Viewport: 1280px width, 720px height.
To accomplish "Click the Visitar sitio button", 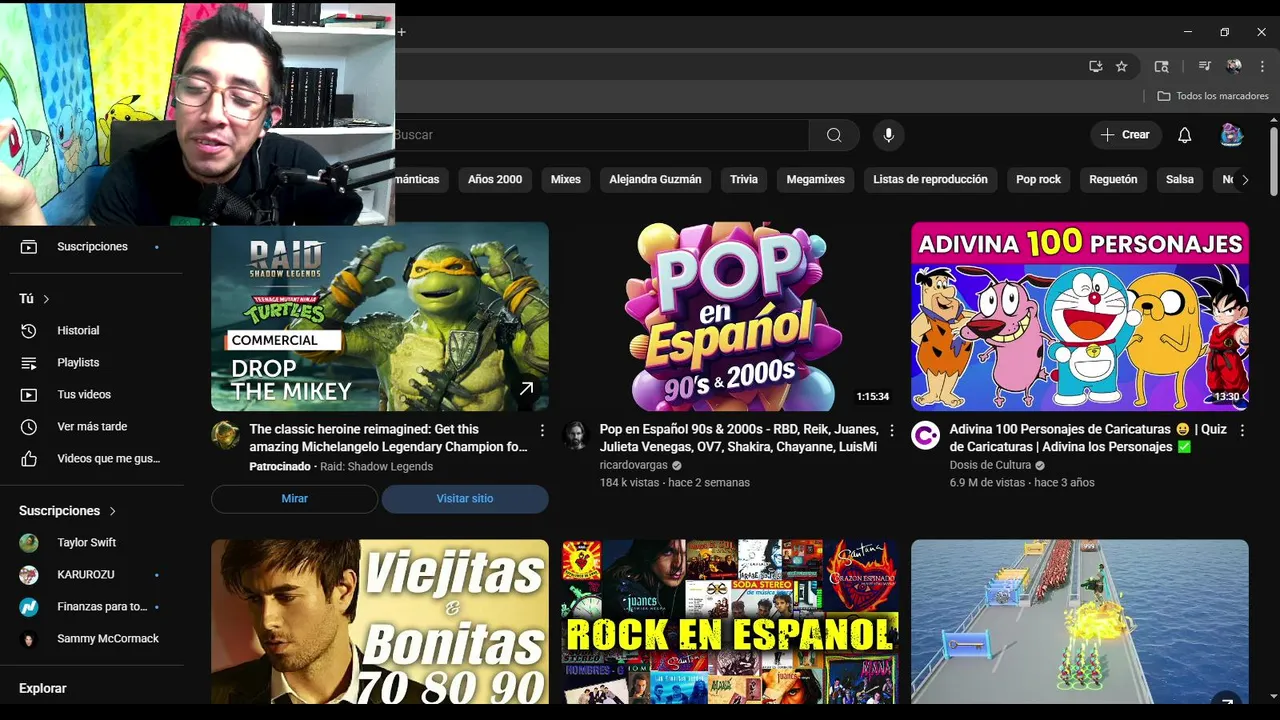I will pos(465,499).
